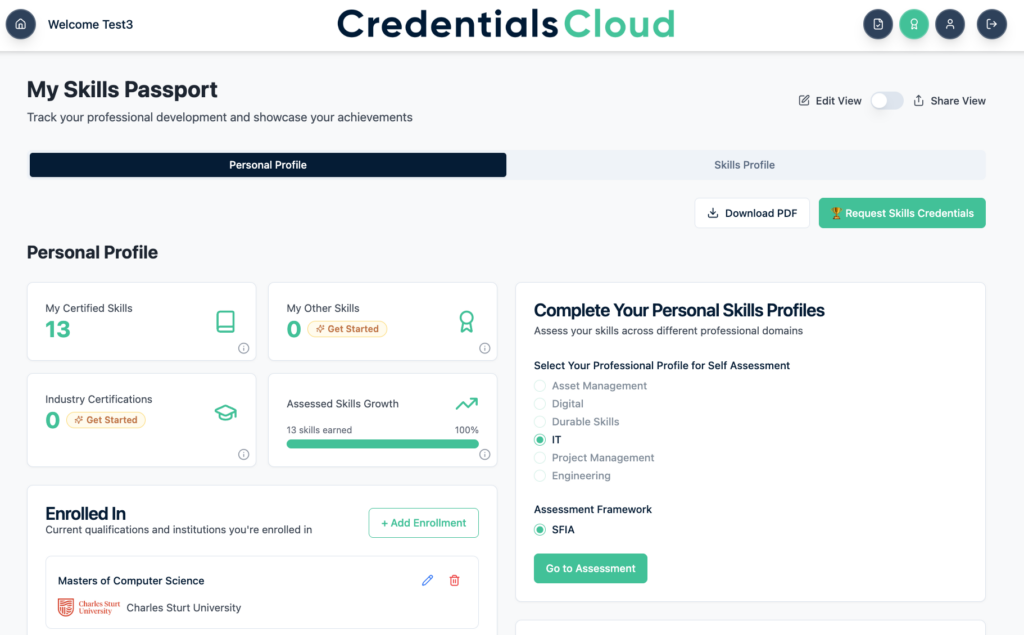Screen dimensions: 1024x635
Task: Click Get Started under My Other Skills
Action: (x=347, y=329)
